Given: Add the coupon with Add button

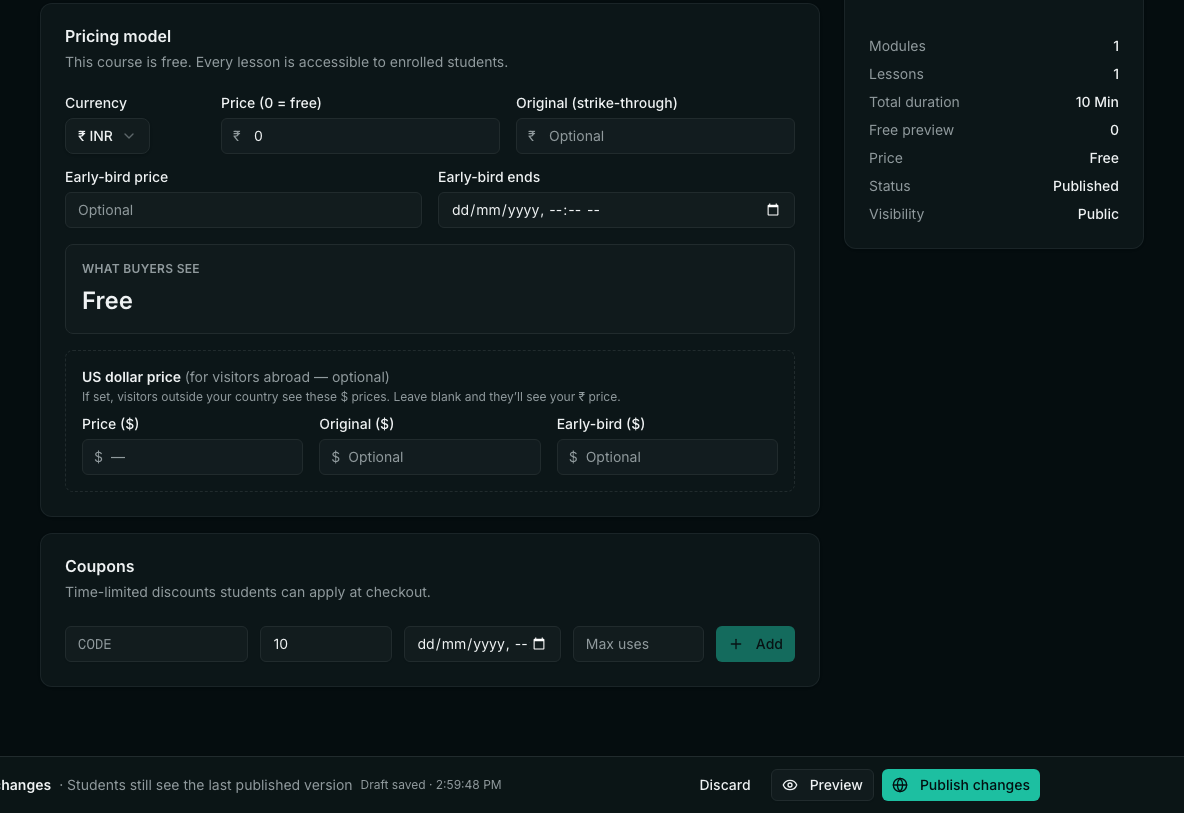Looking at the screenshot, I should (755, 644).
